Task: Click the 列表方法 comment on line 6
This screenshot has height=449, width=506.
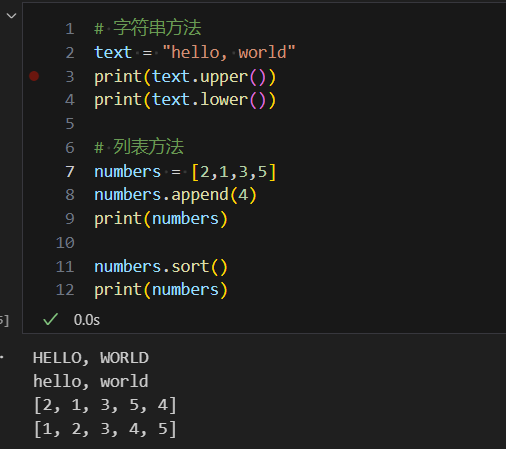Action: coord(139,147)
